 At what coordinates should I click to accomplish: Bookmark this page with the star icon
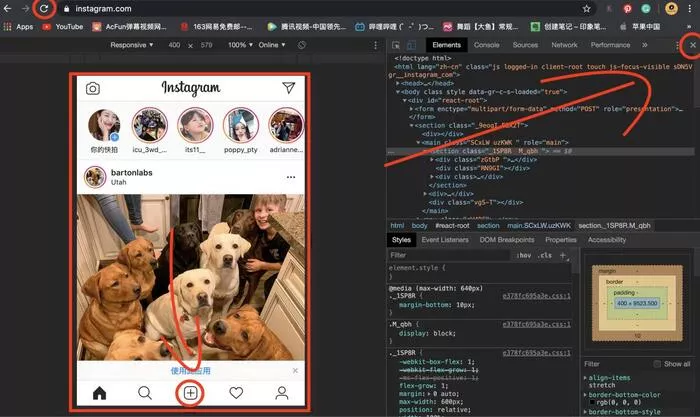587,8
